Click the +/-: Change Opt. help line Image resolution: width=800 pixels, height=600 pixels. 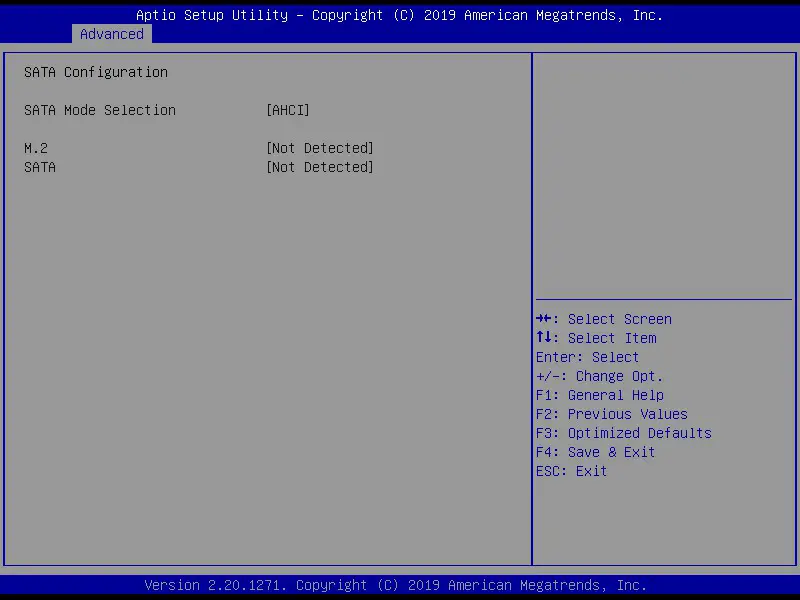[599, 376]
